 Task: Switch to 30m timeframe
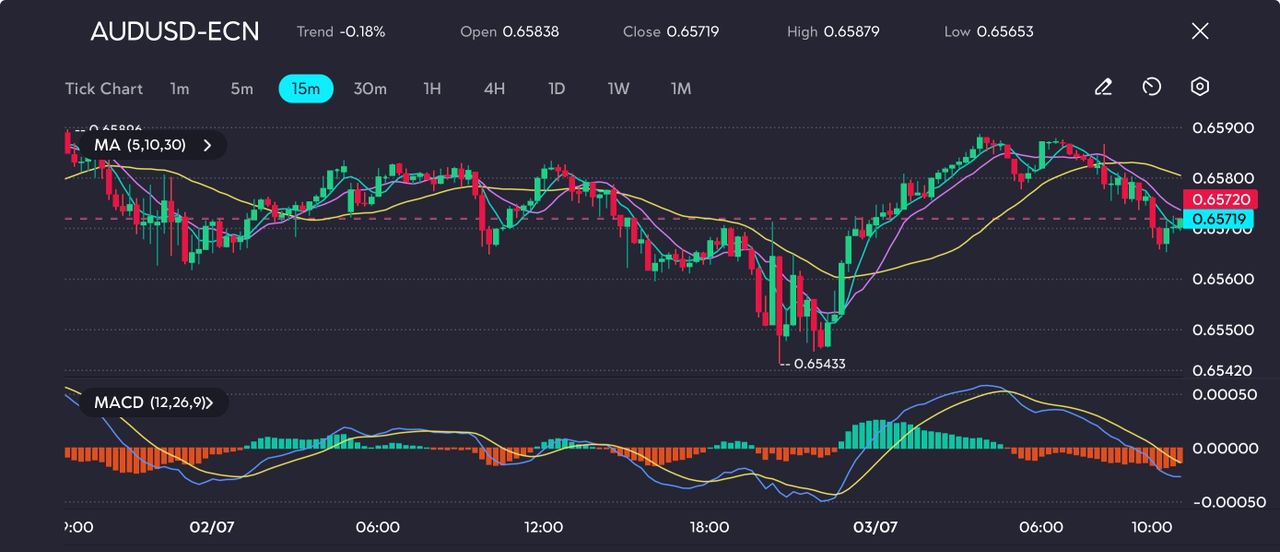point(370,89)
